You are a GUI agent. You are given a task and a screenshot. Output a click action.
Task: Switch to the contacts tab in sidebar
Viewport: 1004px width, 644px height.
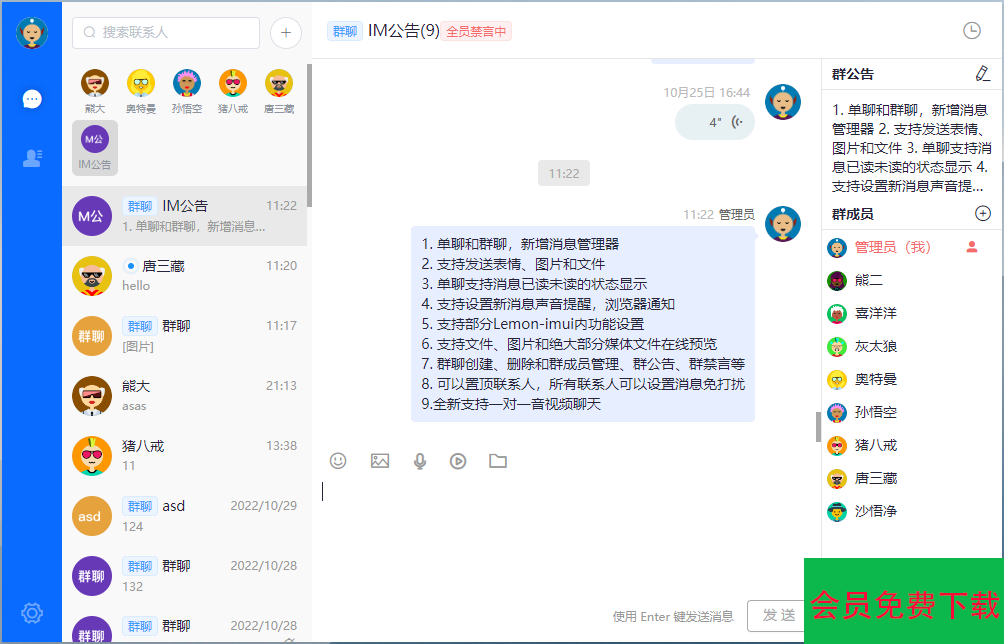point(32,157)
